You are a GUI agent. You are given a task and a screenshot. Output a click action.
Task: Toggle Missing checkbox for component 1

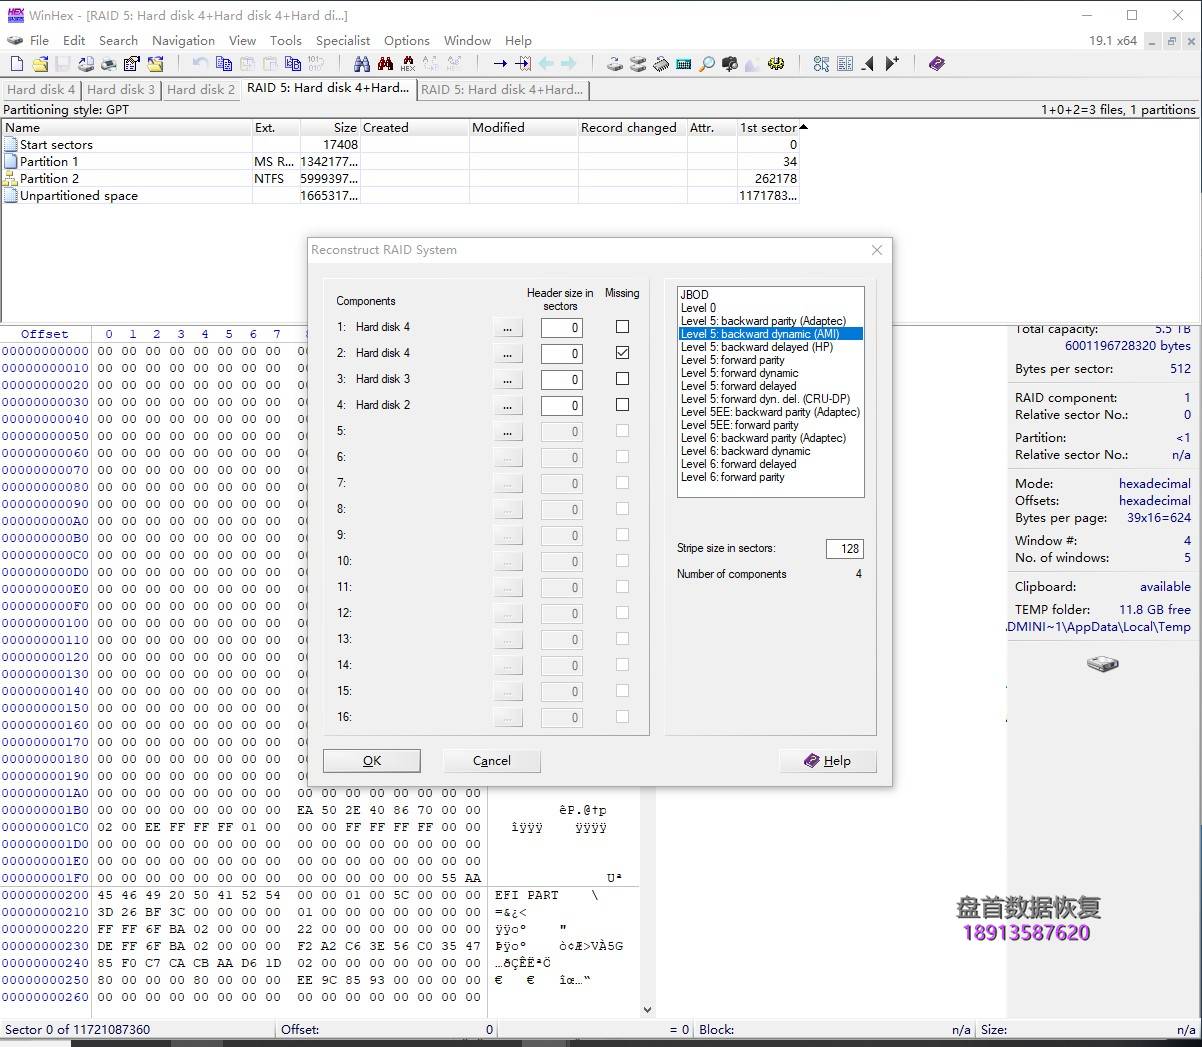coord(622,326)
